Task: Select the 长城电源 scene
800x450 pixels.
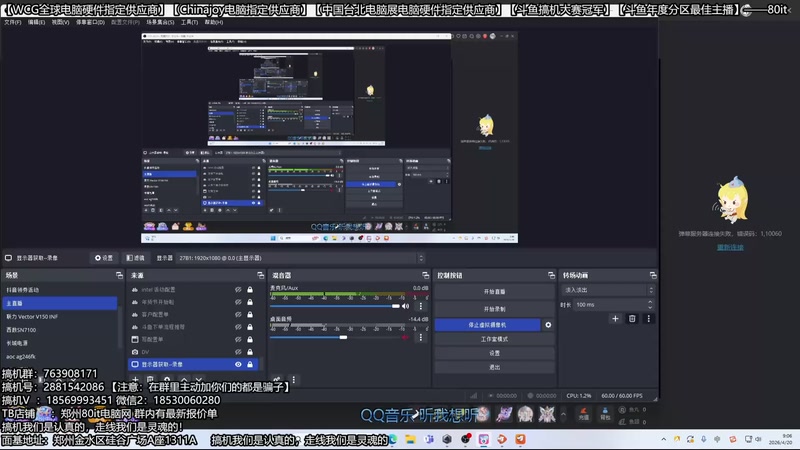Action: pos(60,343)
